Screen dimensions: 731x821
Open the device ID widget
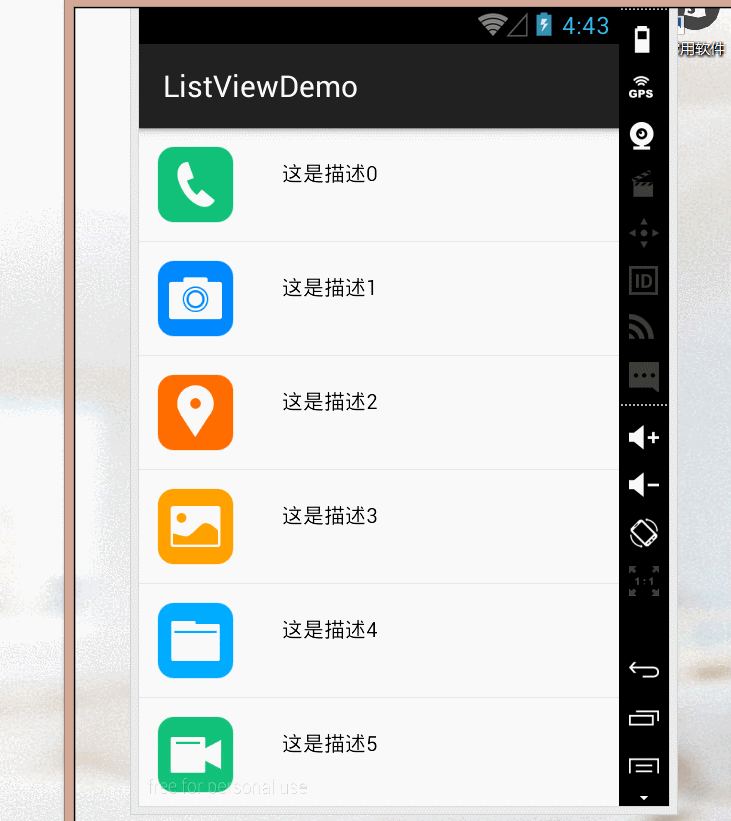(x=643, y=281)
